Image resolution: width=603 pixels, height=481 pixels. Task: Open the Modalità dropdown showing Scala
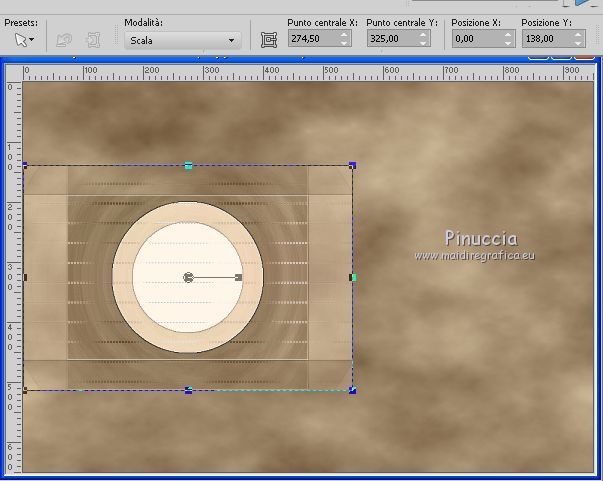tap(183, 40)
